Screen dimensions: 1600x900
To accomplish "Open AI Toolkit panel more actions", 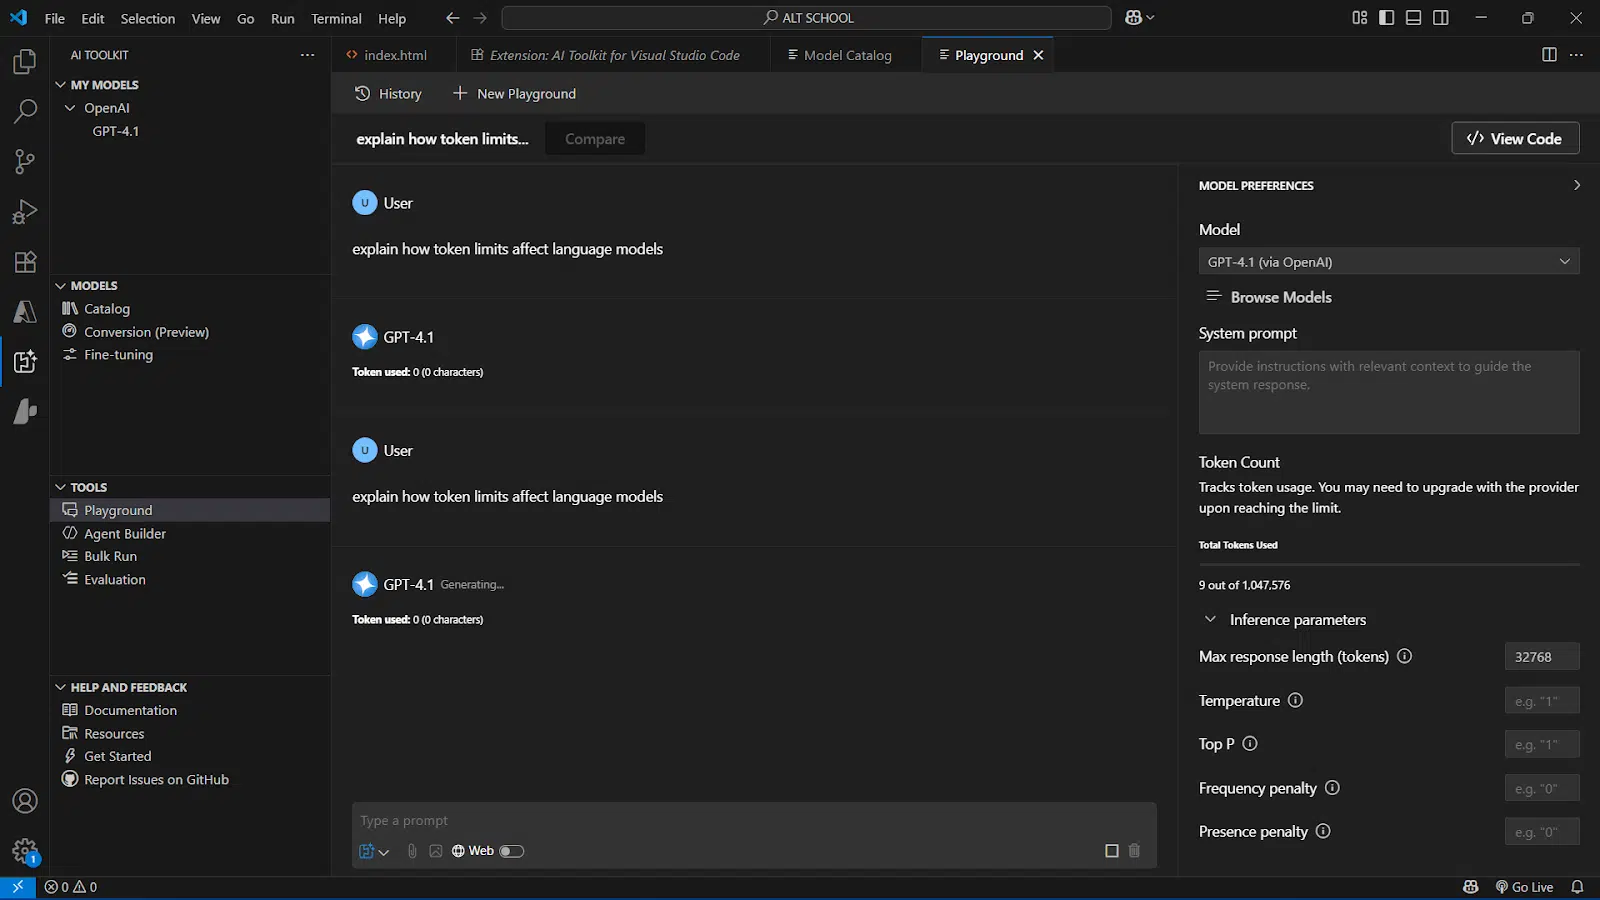I will click(x=307, y=55).
